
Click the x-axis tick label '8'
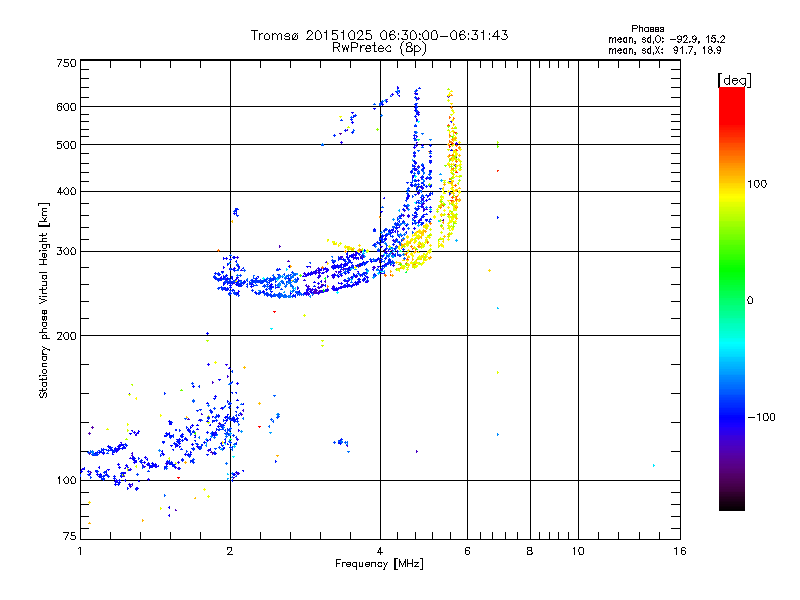point(530,551)
